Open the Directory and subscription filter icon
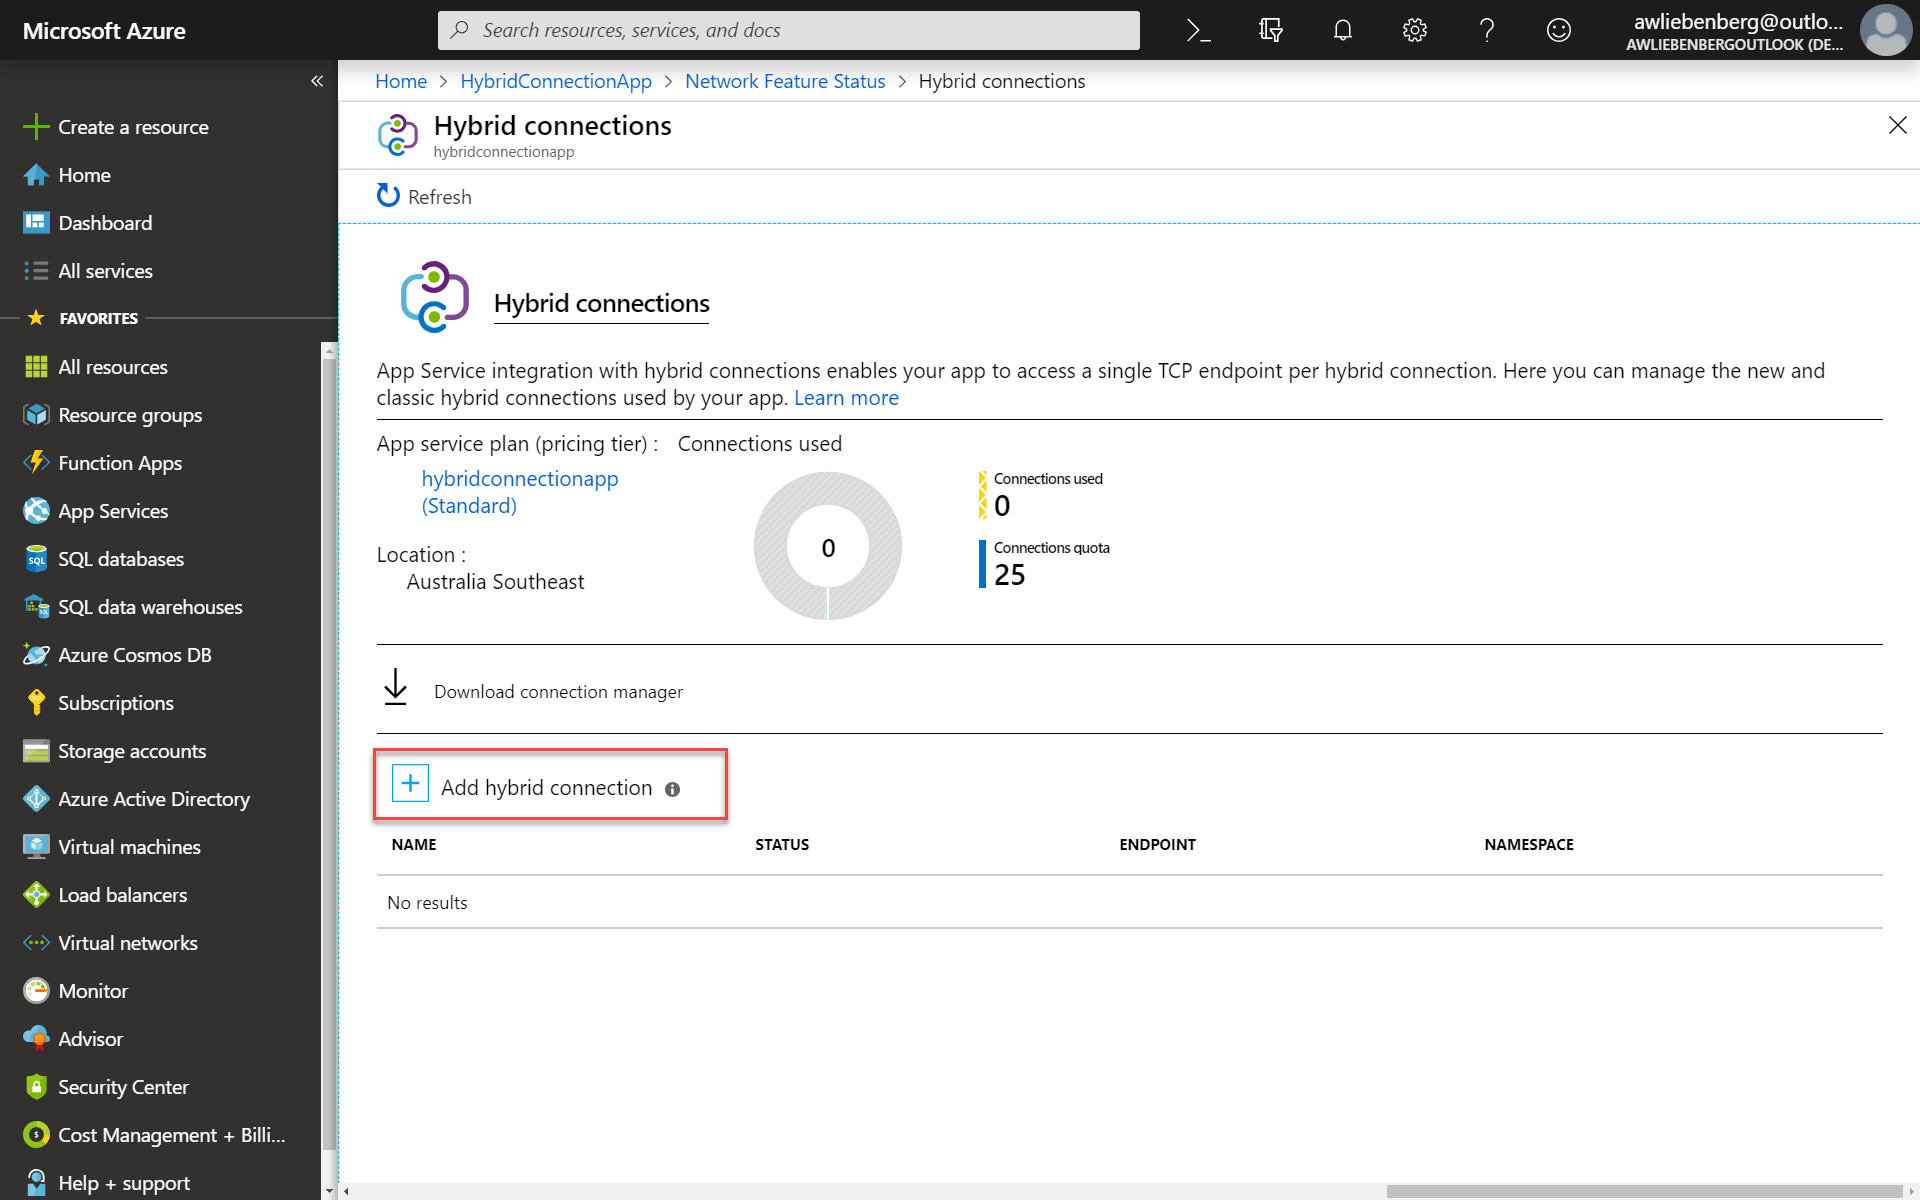 (1270, 30)
